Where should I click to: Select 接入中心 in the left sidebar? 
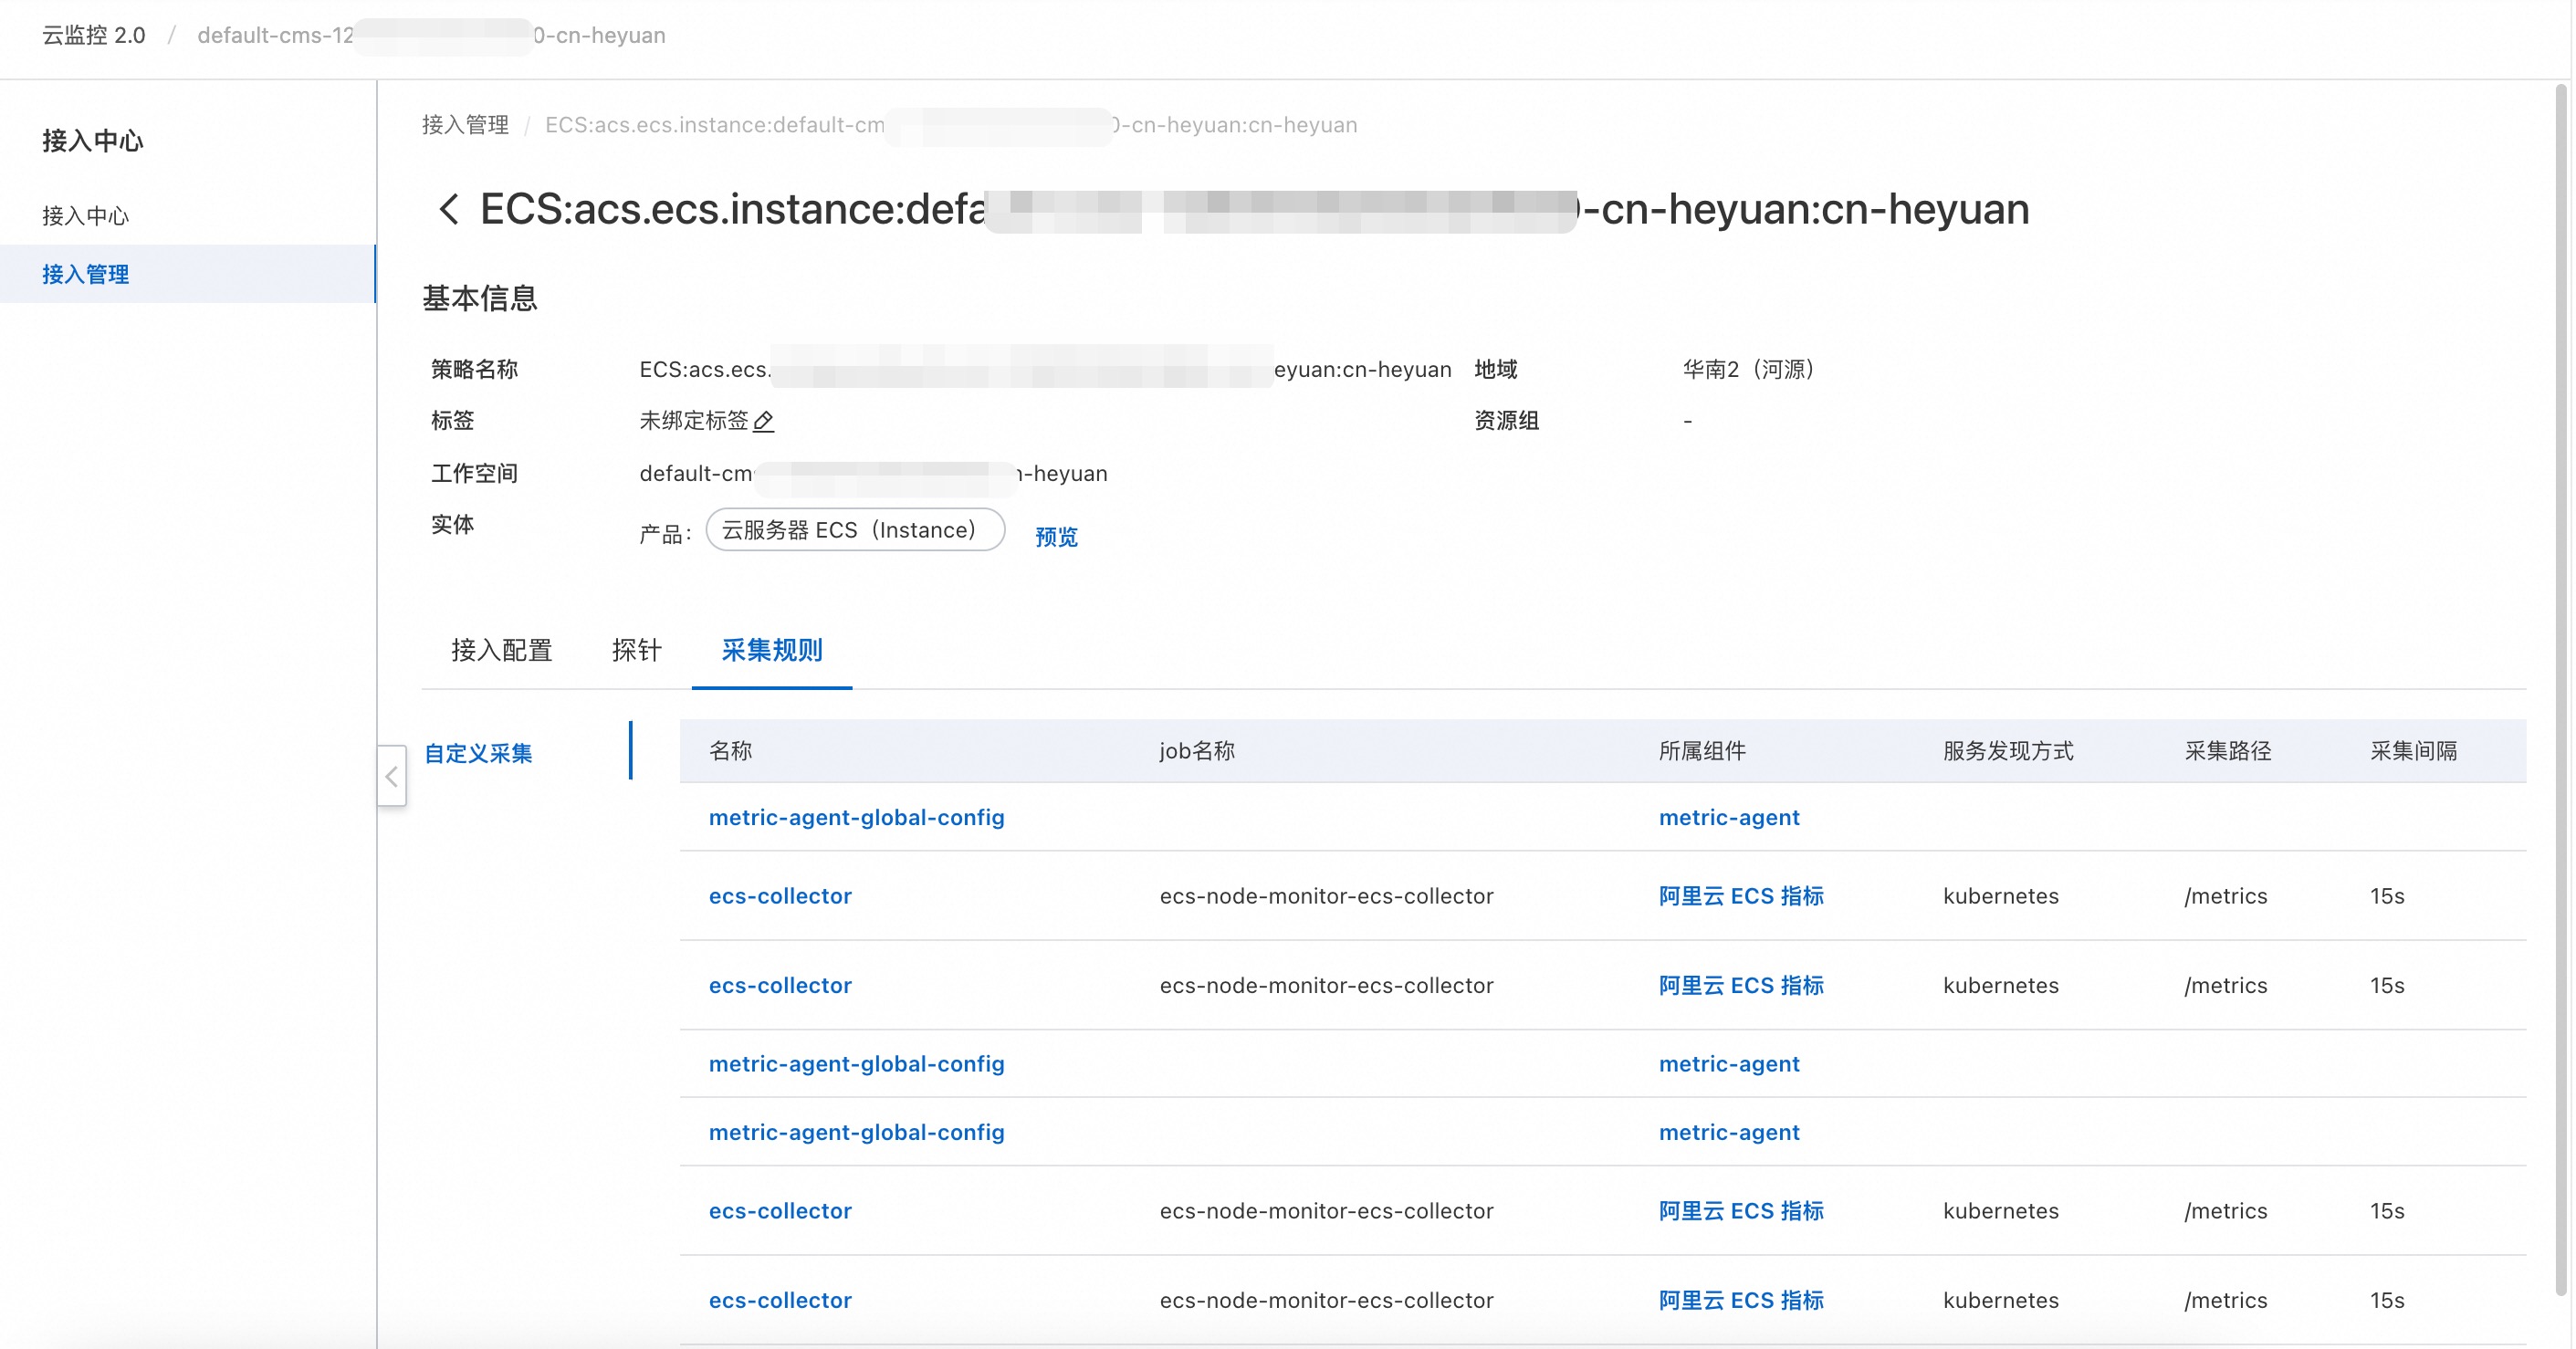click(86, 215)
